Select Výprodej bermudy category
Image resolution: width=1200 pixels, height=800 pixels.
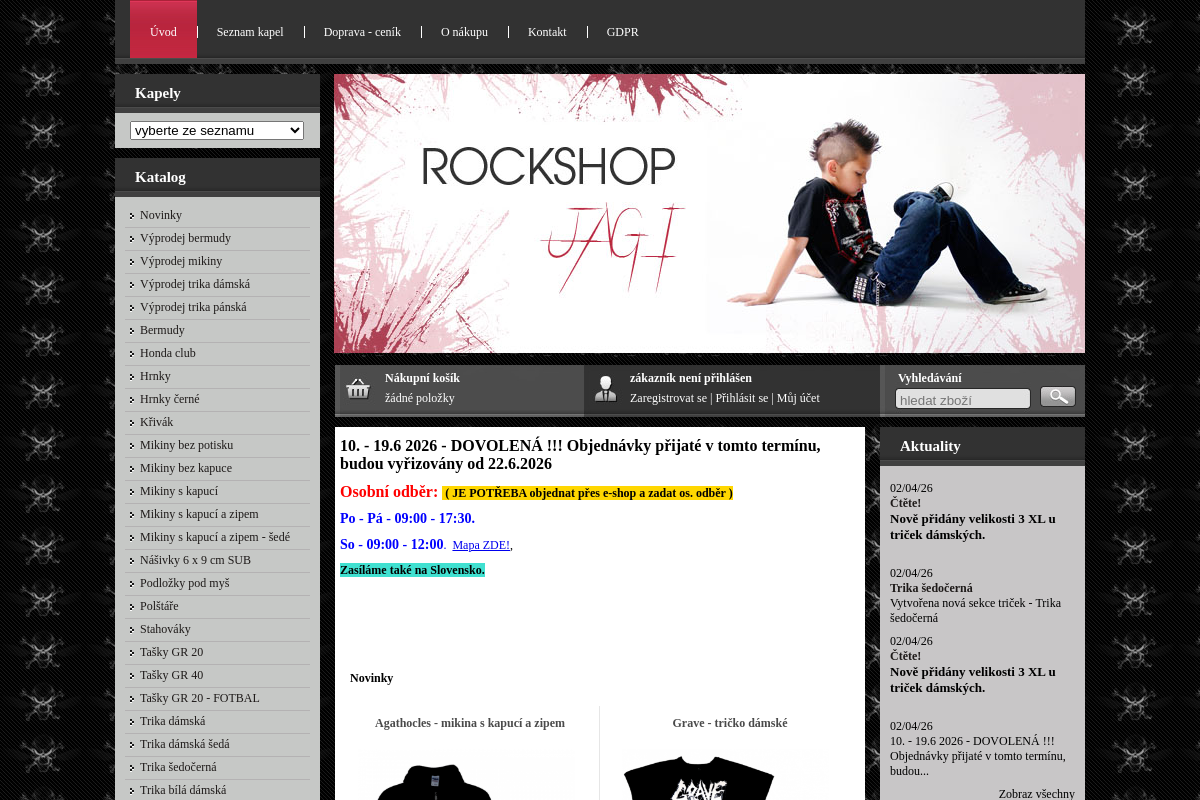(185, 238)
